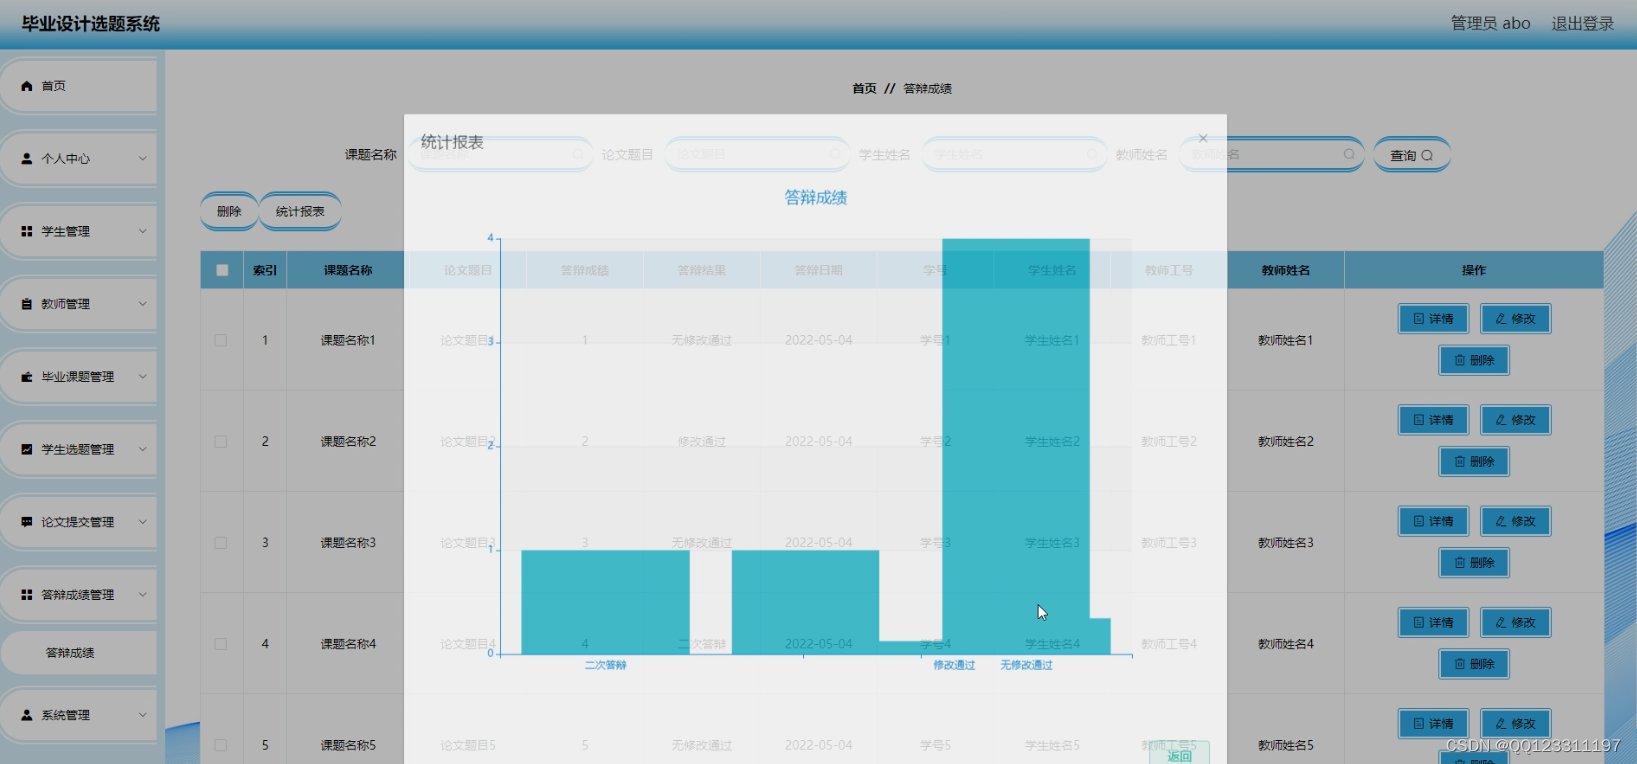Click 修改 button for 教师姓名1 row
The height and width of the screenshot is (764, 1637).
pos(1516,319)
